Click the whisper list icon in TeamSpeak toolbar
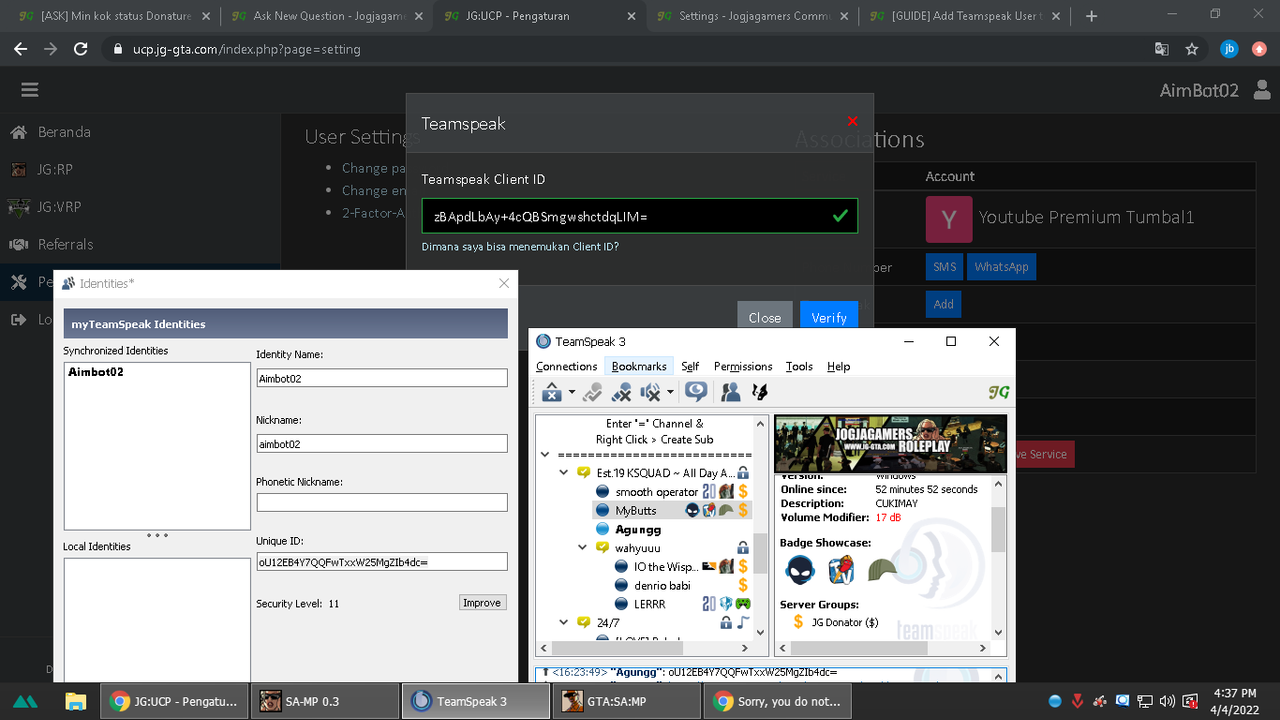Screen dimensions: 1280x720 pyautogui.click(x=760, y=393)
